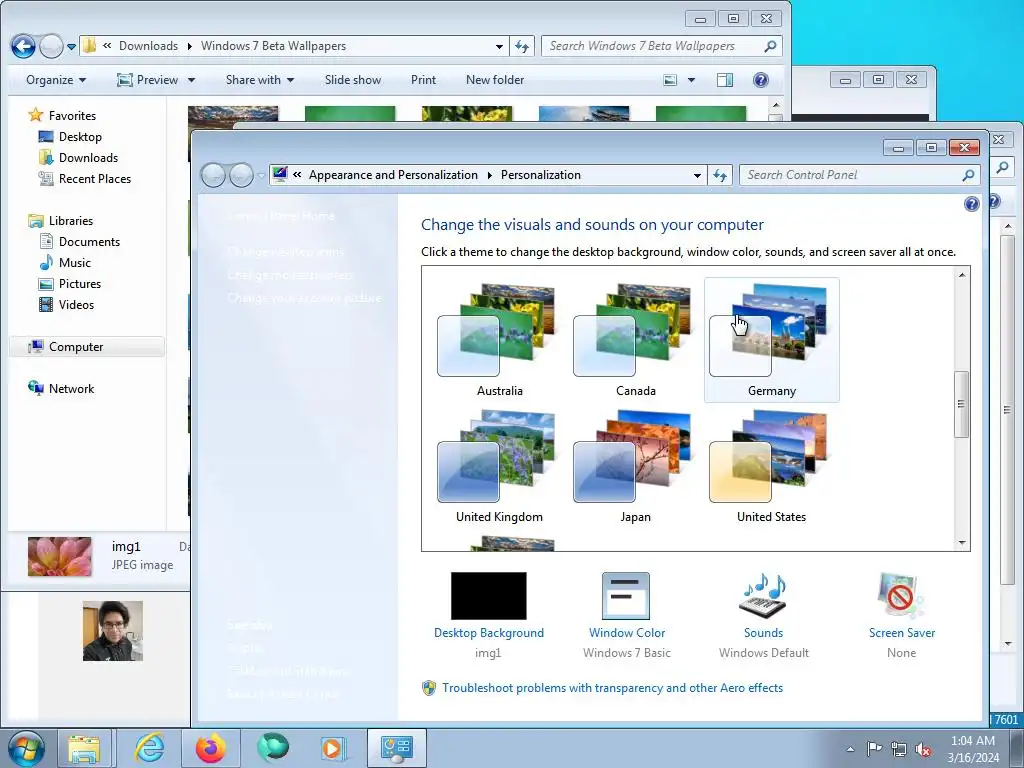Image resolution: width=1024 pixels, height=768 pixels.
Task: Launch Internet Explorer from taskbar
Action: pos(149,748)
